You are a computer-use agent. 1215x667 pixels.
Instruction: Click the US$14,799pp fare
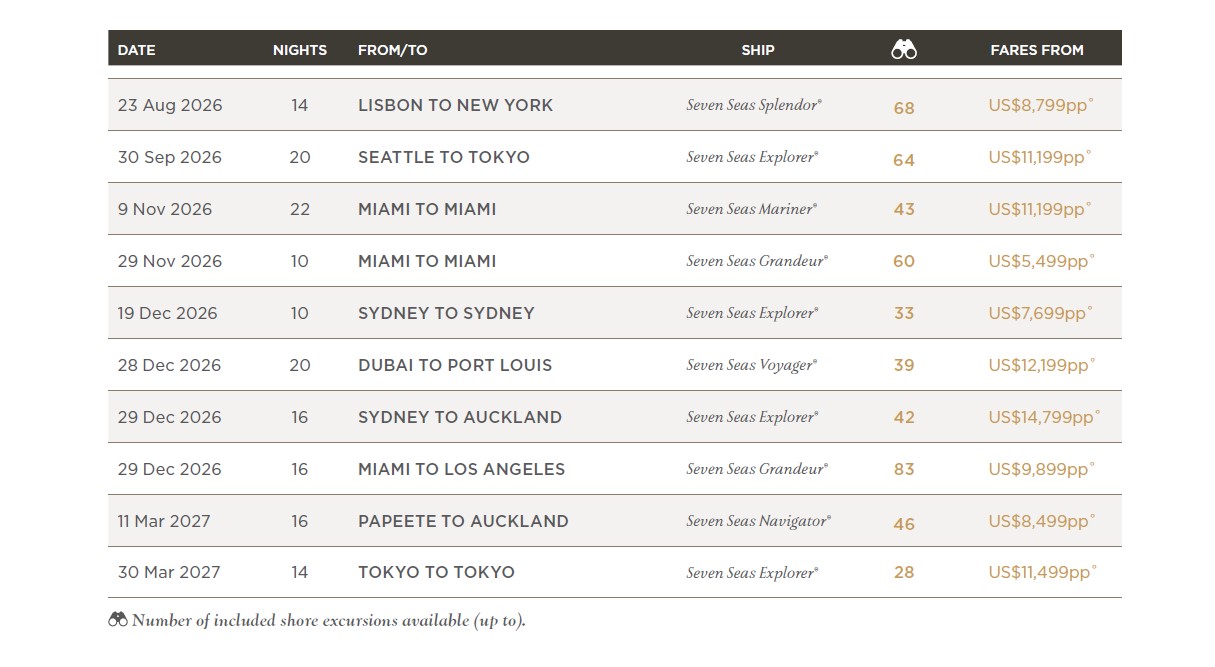1043,417
